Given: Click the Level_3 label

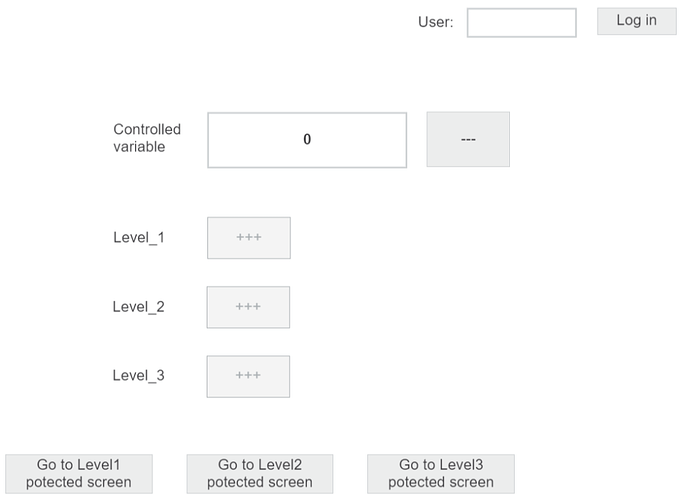Looking at the screenshot, I should 138,376.
